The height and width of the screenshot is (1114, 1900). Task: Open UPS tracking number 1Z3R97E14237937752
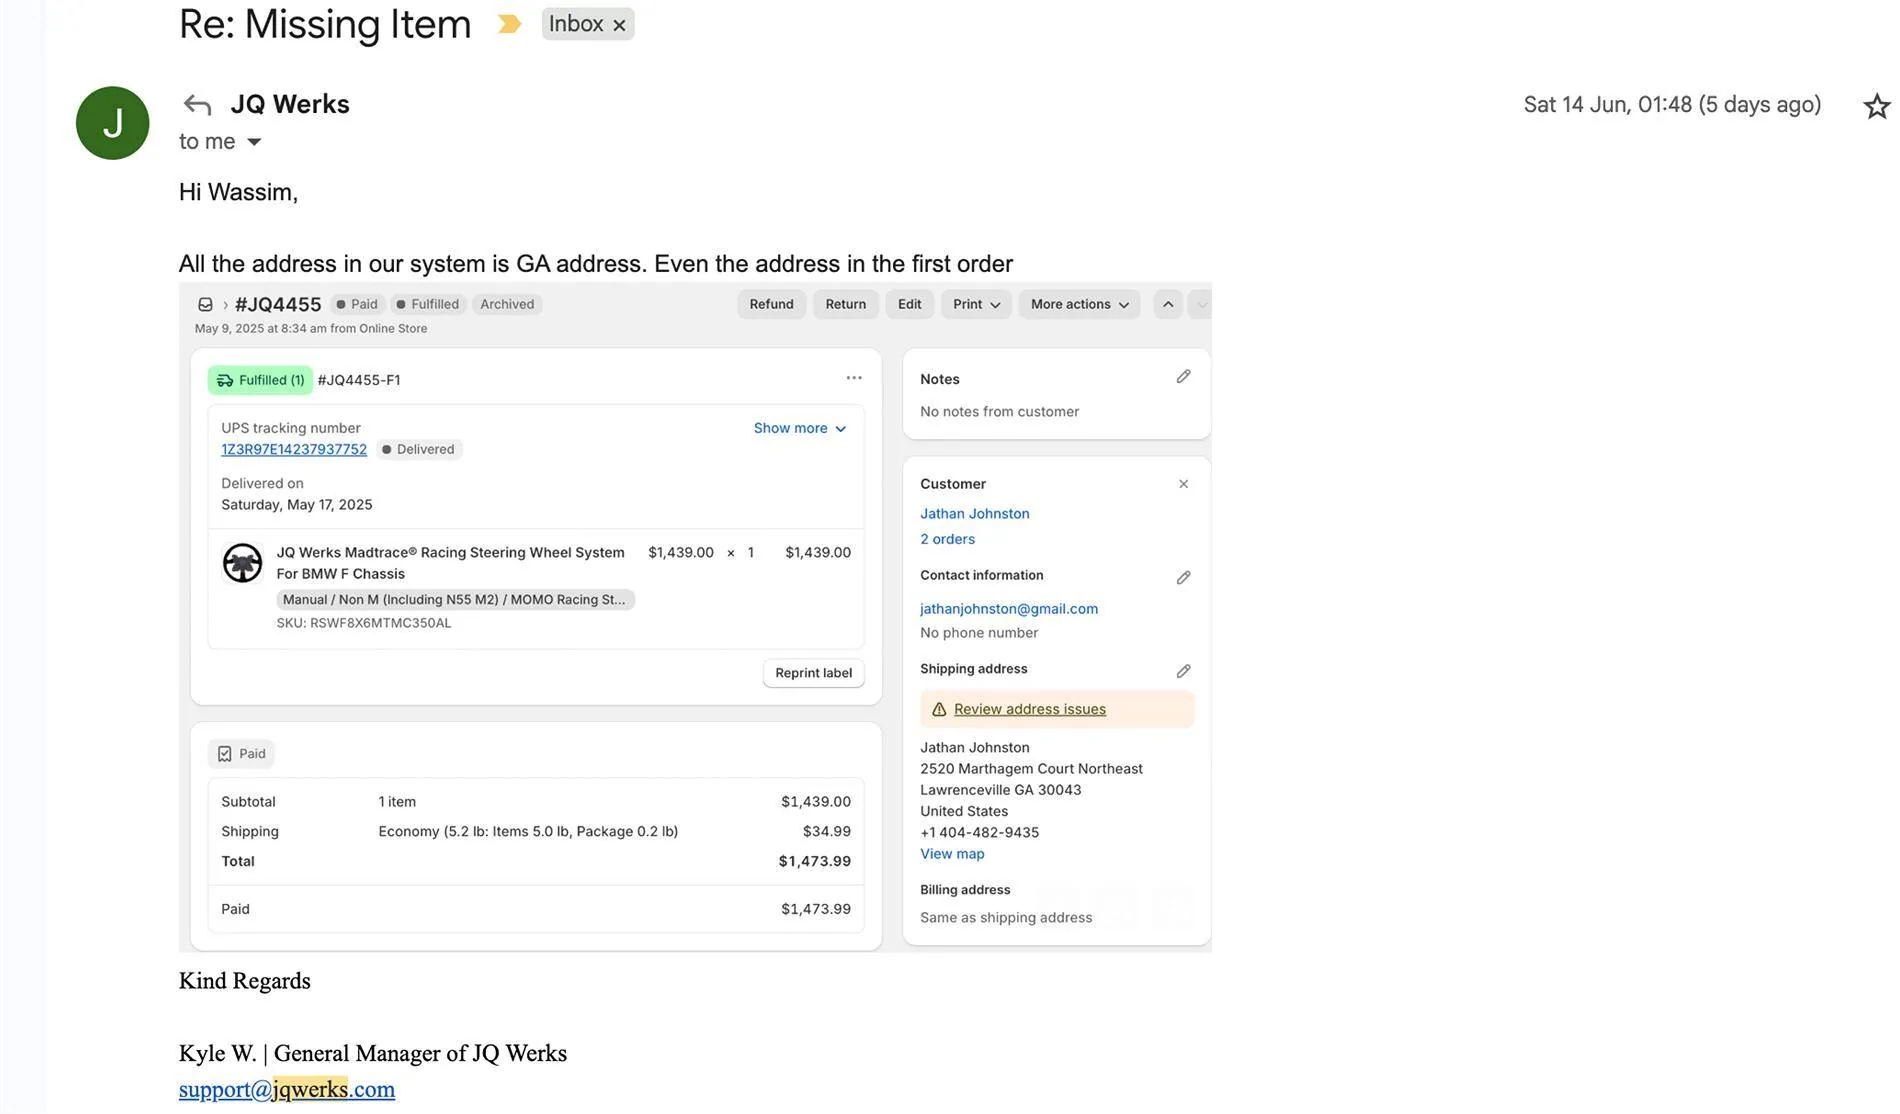[x=294, y=449]
